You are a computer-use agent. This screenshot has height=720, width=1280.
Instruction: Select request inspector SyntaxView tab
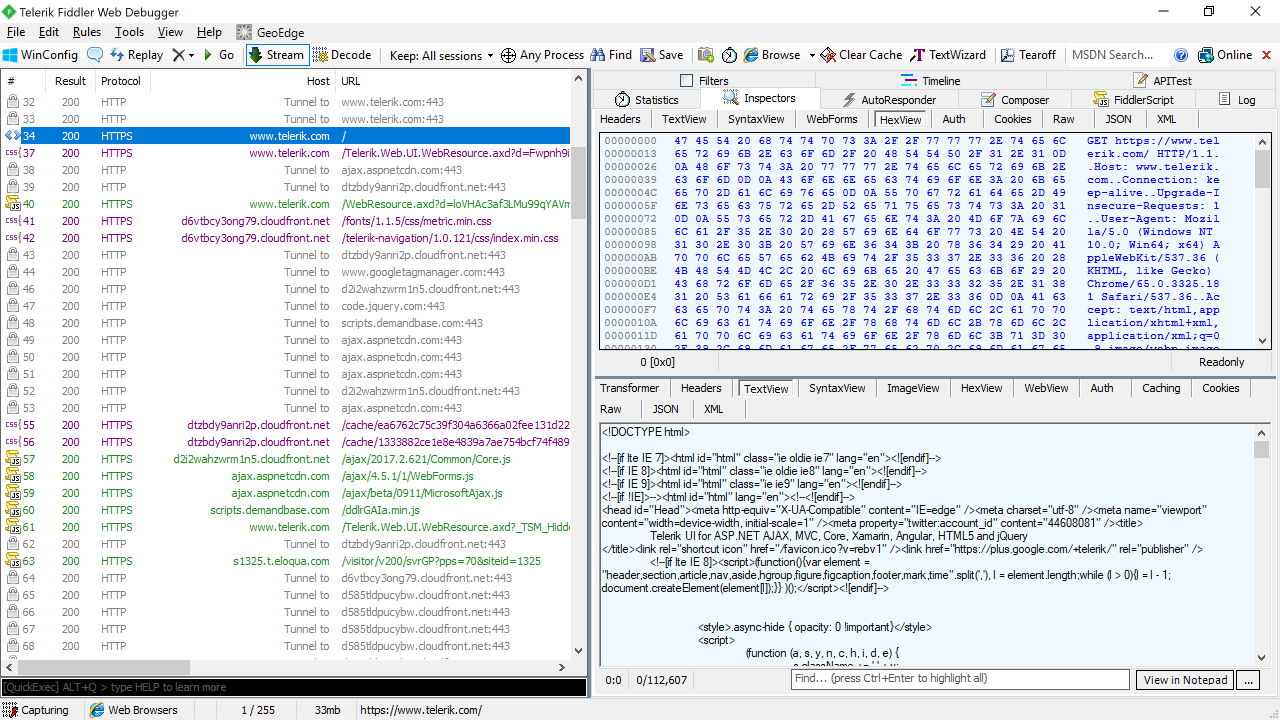coord(756,119)
